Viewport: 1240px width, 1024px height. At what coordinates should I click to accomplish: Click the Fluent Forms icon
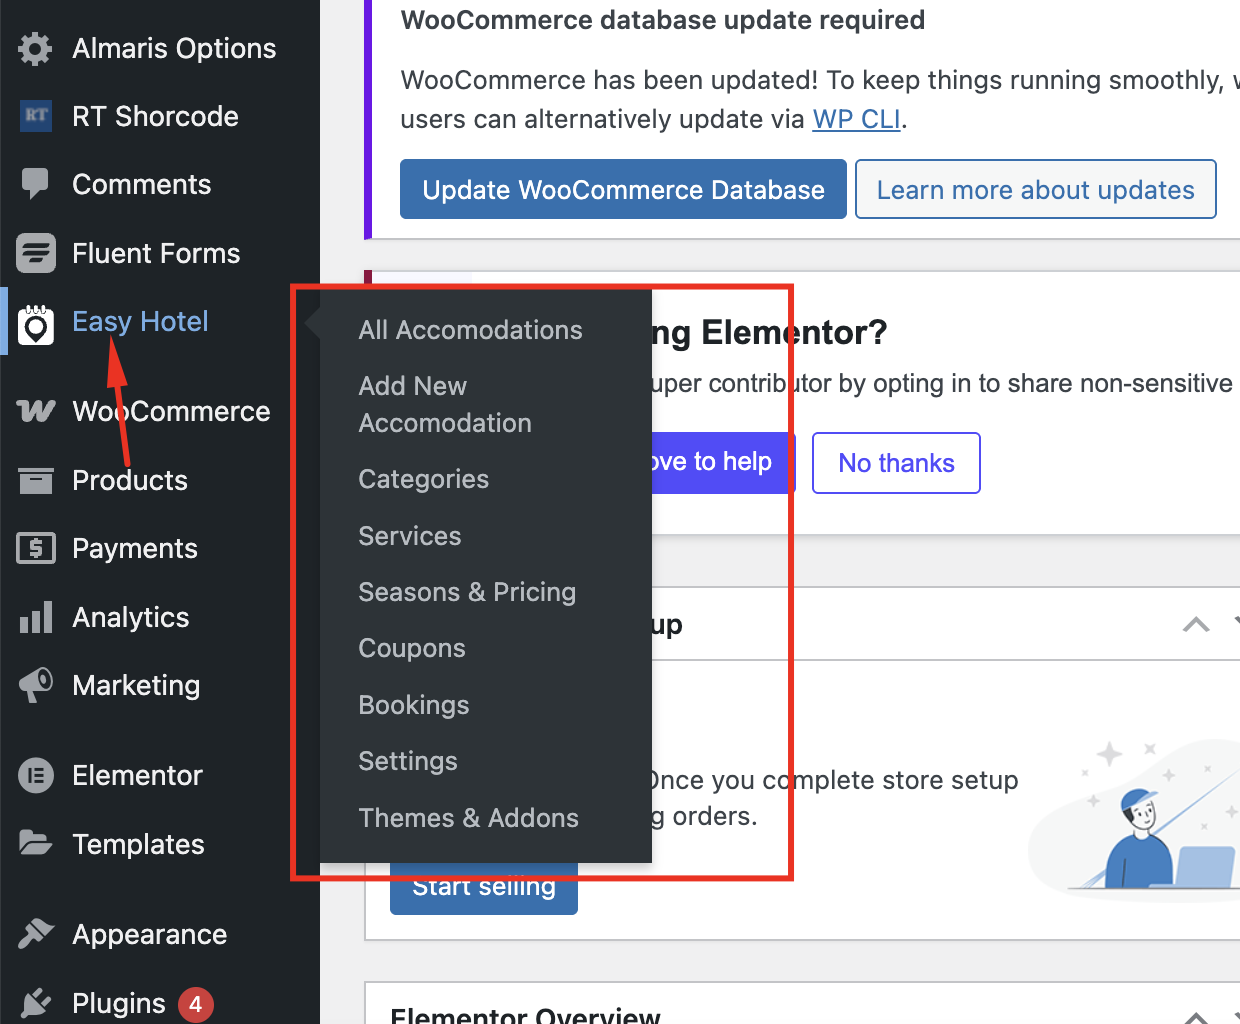tap(36, 253)
